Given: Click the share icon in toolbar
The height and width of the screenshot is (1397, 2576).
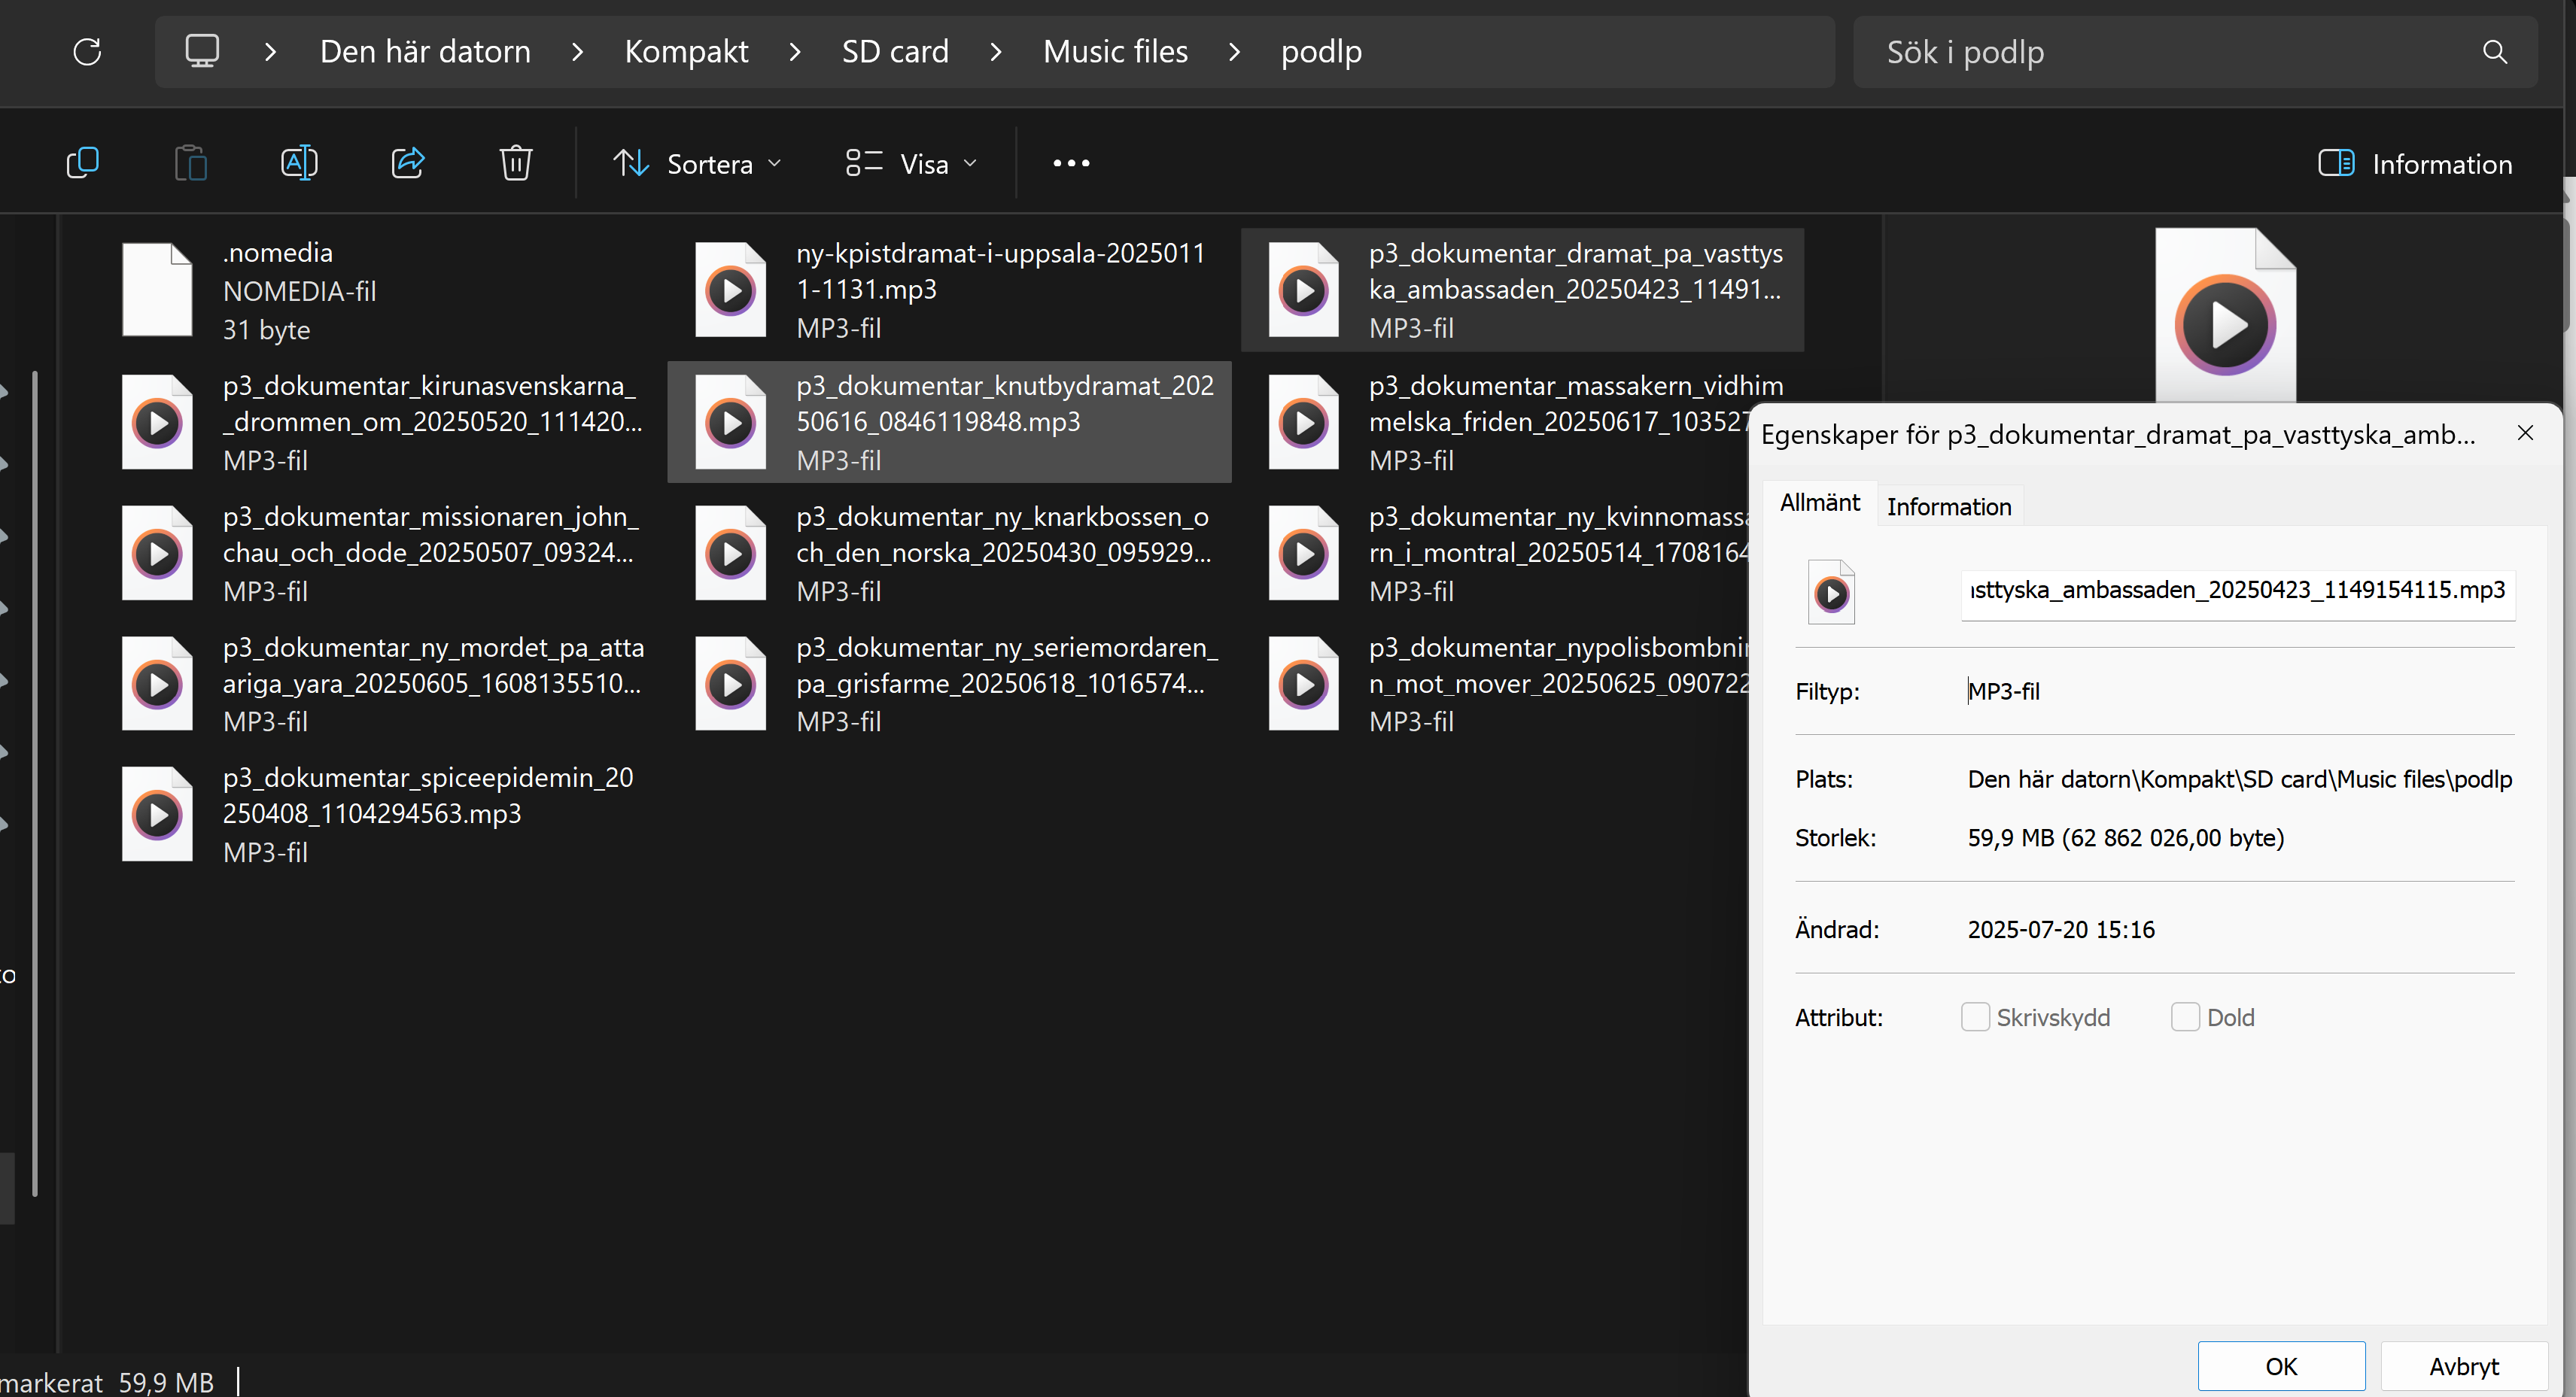Looking at the screenshot, I should [407, 163].
